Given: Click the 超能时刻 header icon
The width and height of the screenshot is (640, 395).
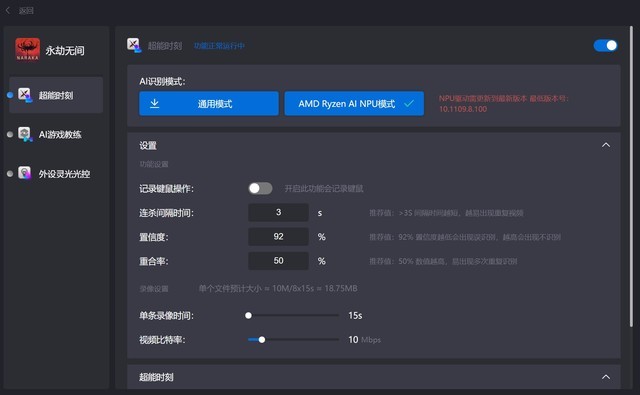Looking at the screenshot, I should pos(134,45).
